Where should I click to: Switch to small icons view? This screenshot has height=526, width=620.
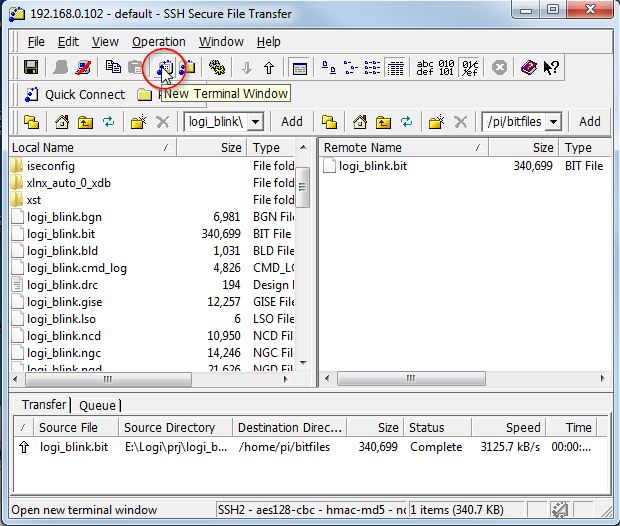351,68
